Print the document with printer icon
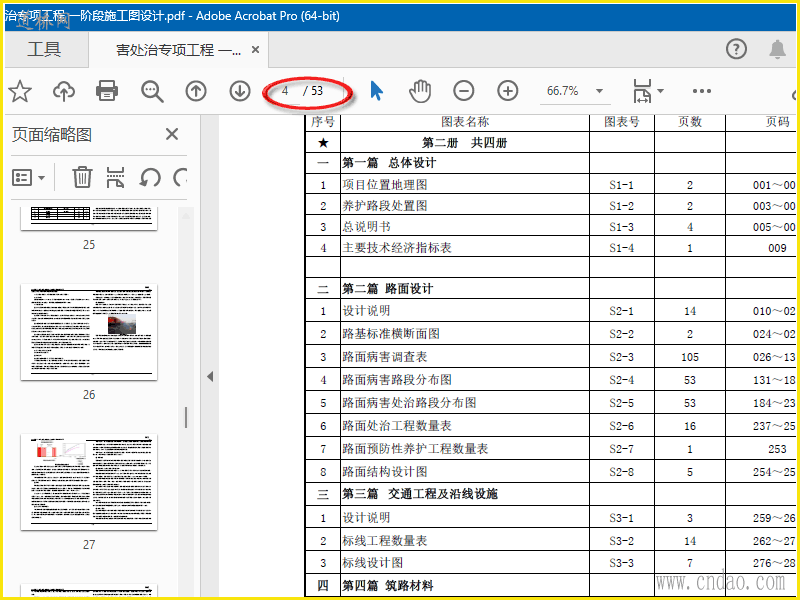Image resolution: width=800 pixels, height=600 pixels. point(107,91)
